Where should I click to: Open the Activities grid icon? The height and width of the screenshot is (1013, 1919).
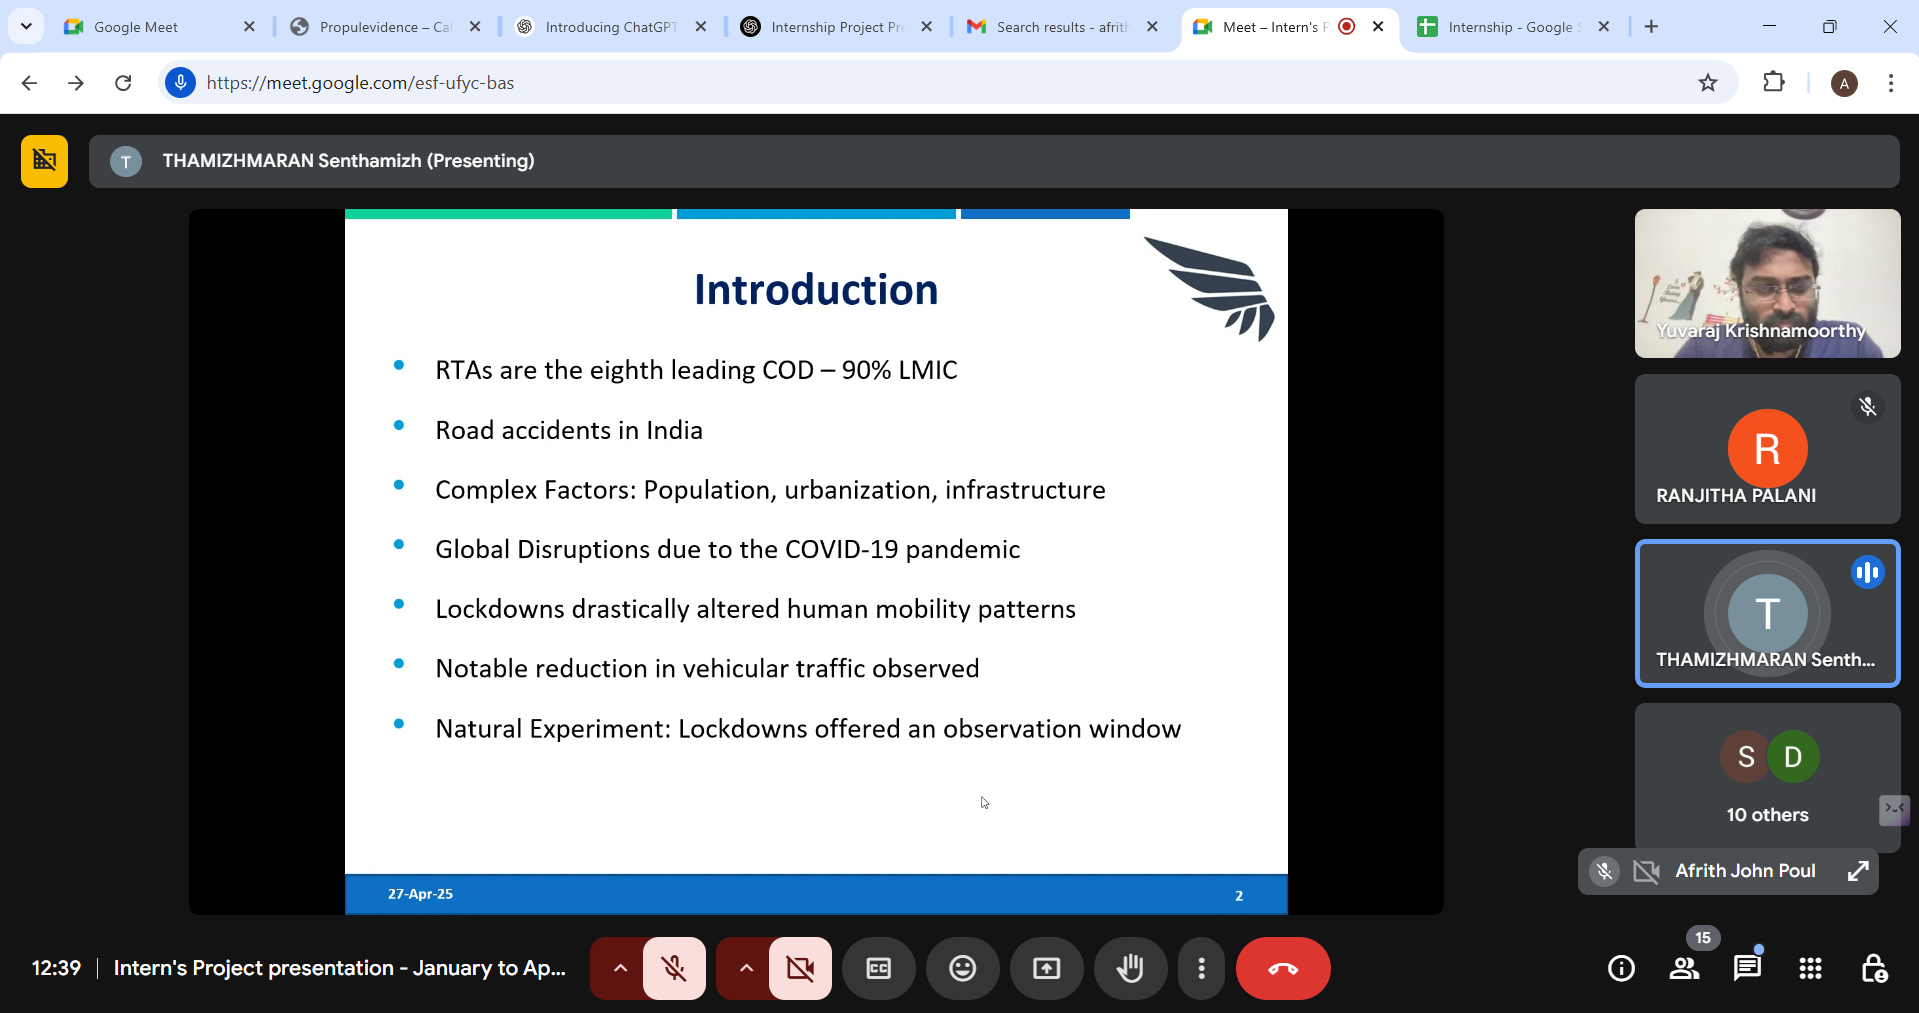[x=1810, y=968]
